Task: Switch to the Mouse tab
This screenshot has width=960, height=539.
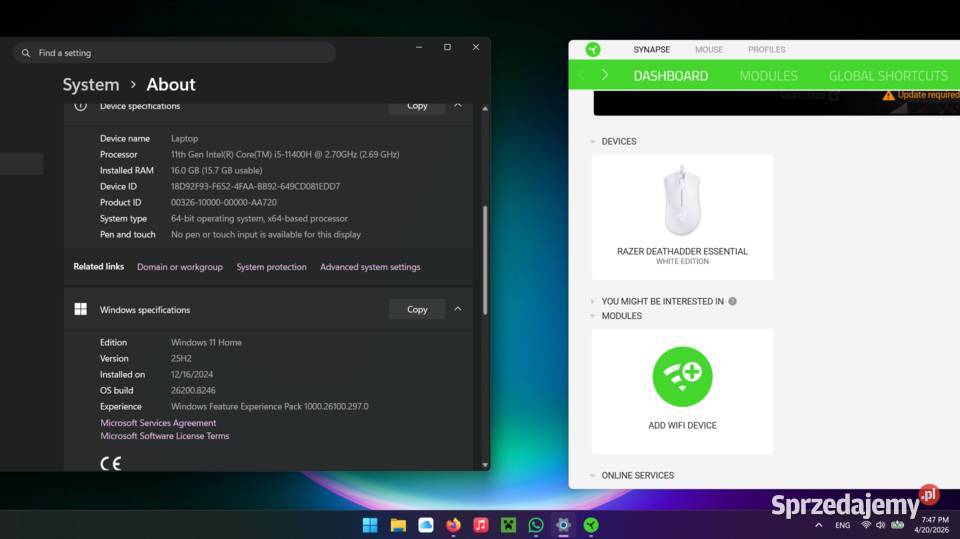Action: [708, 49]
